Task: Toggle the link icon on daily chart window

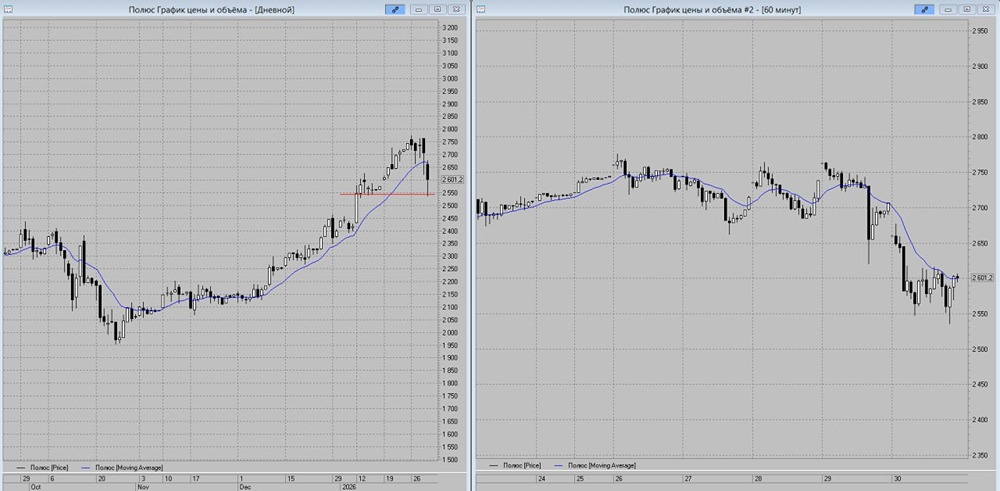Action: (395, 10)
